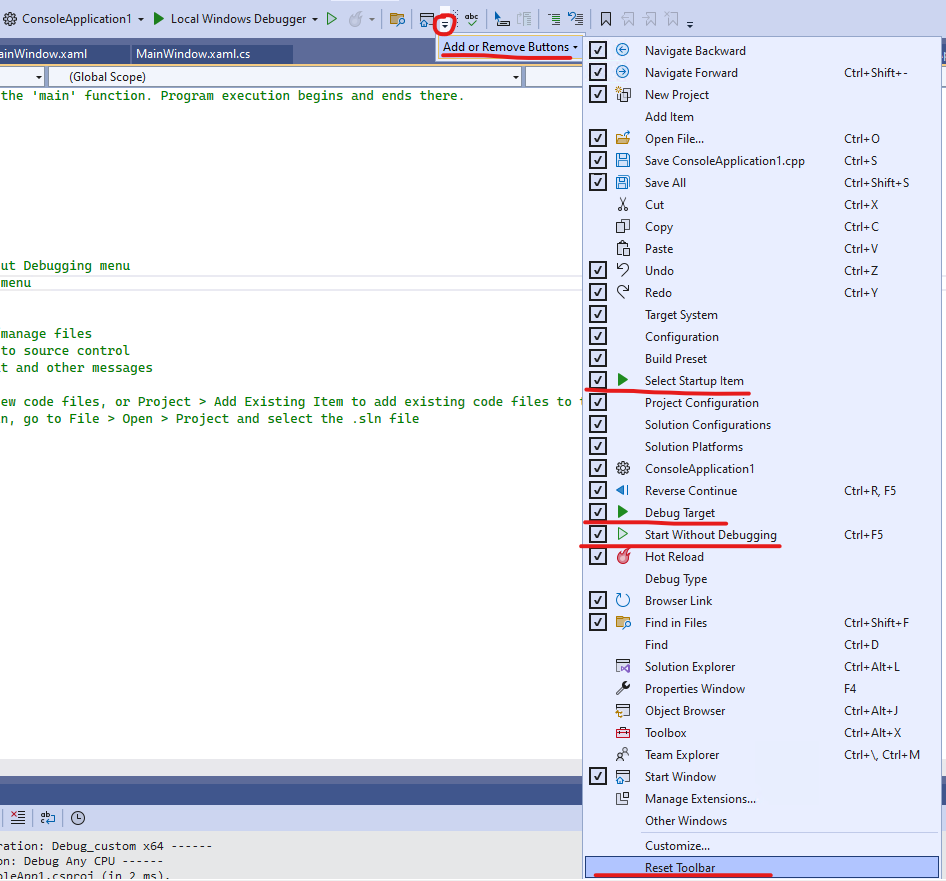This screenshot has height=881, width=946.
Task: Click the Team Explorer icon in menu
Action: (623, 754)
